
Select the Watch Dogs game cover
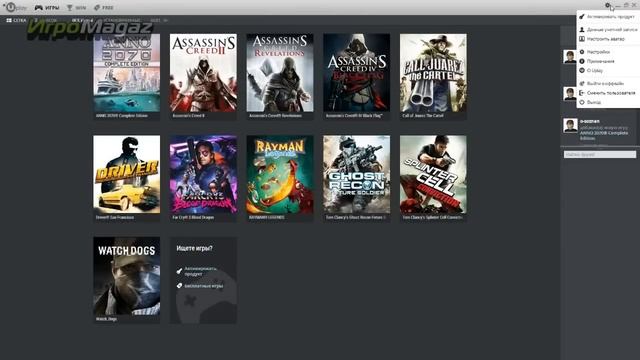pyautogui.click(x=127, y=276)
